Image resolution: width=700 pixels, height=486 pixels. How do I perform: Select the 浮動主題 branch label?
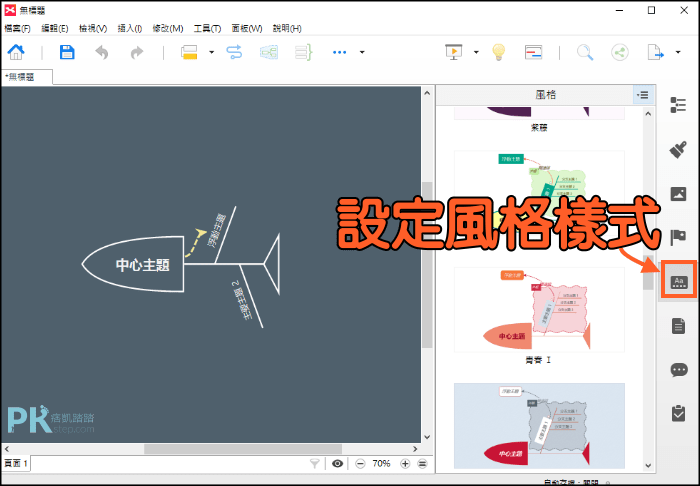[217, 230]
